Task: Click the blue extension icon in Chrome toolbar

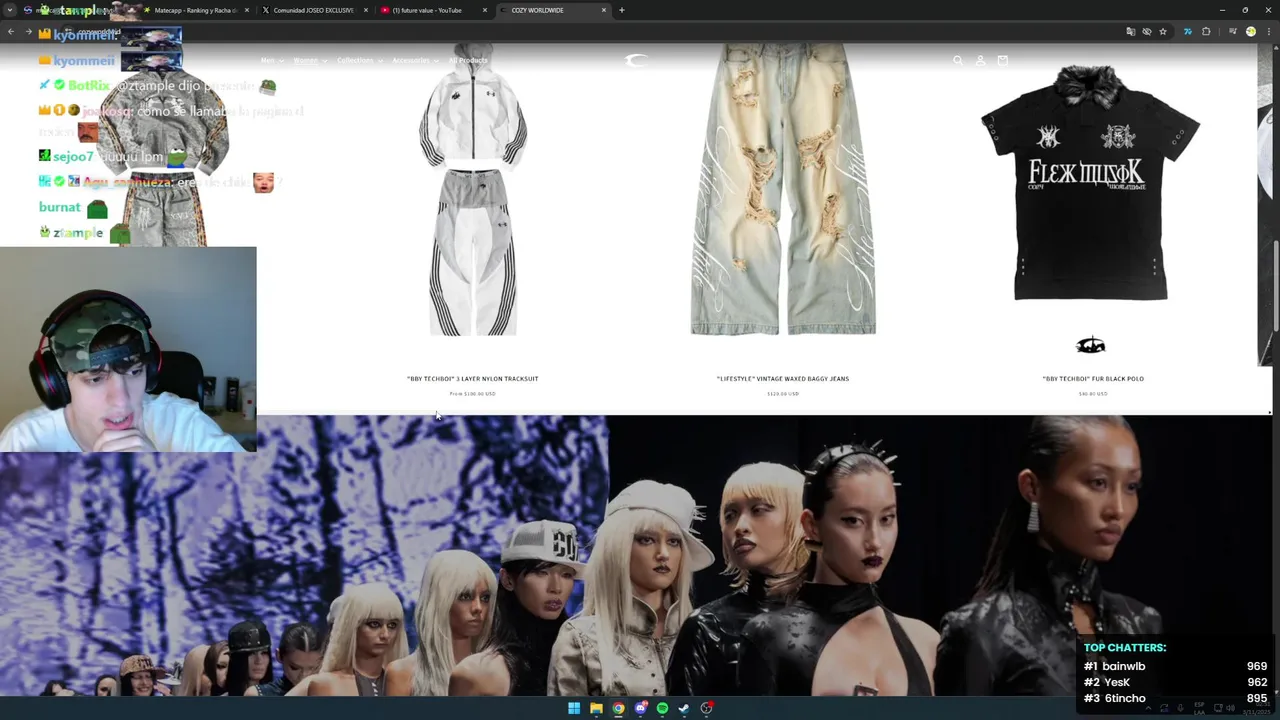Action: pos(1187,31)
